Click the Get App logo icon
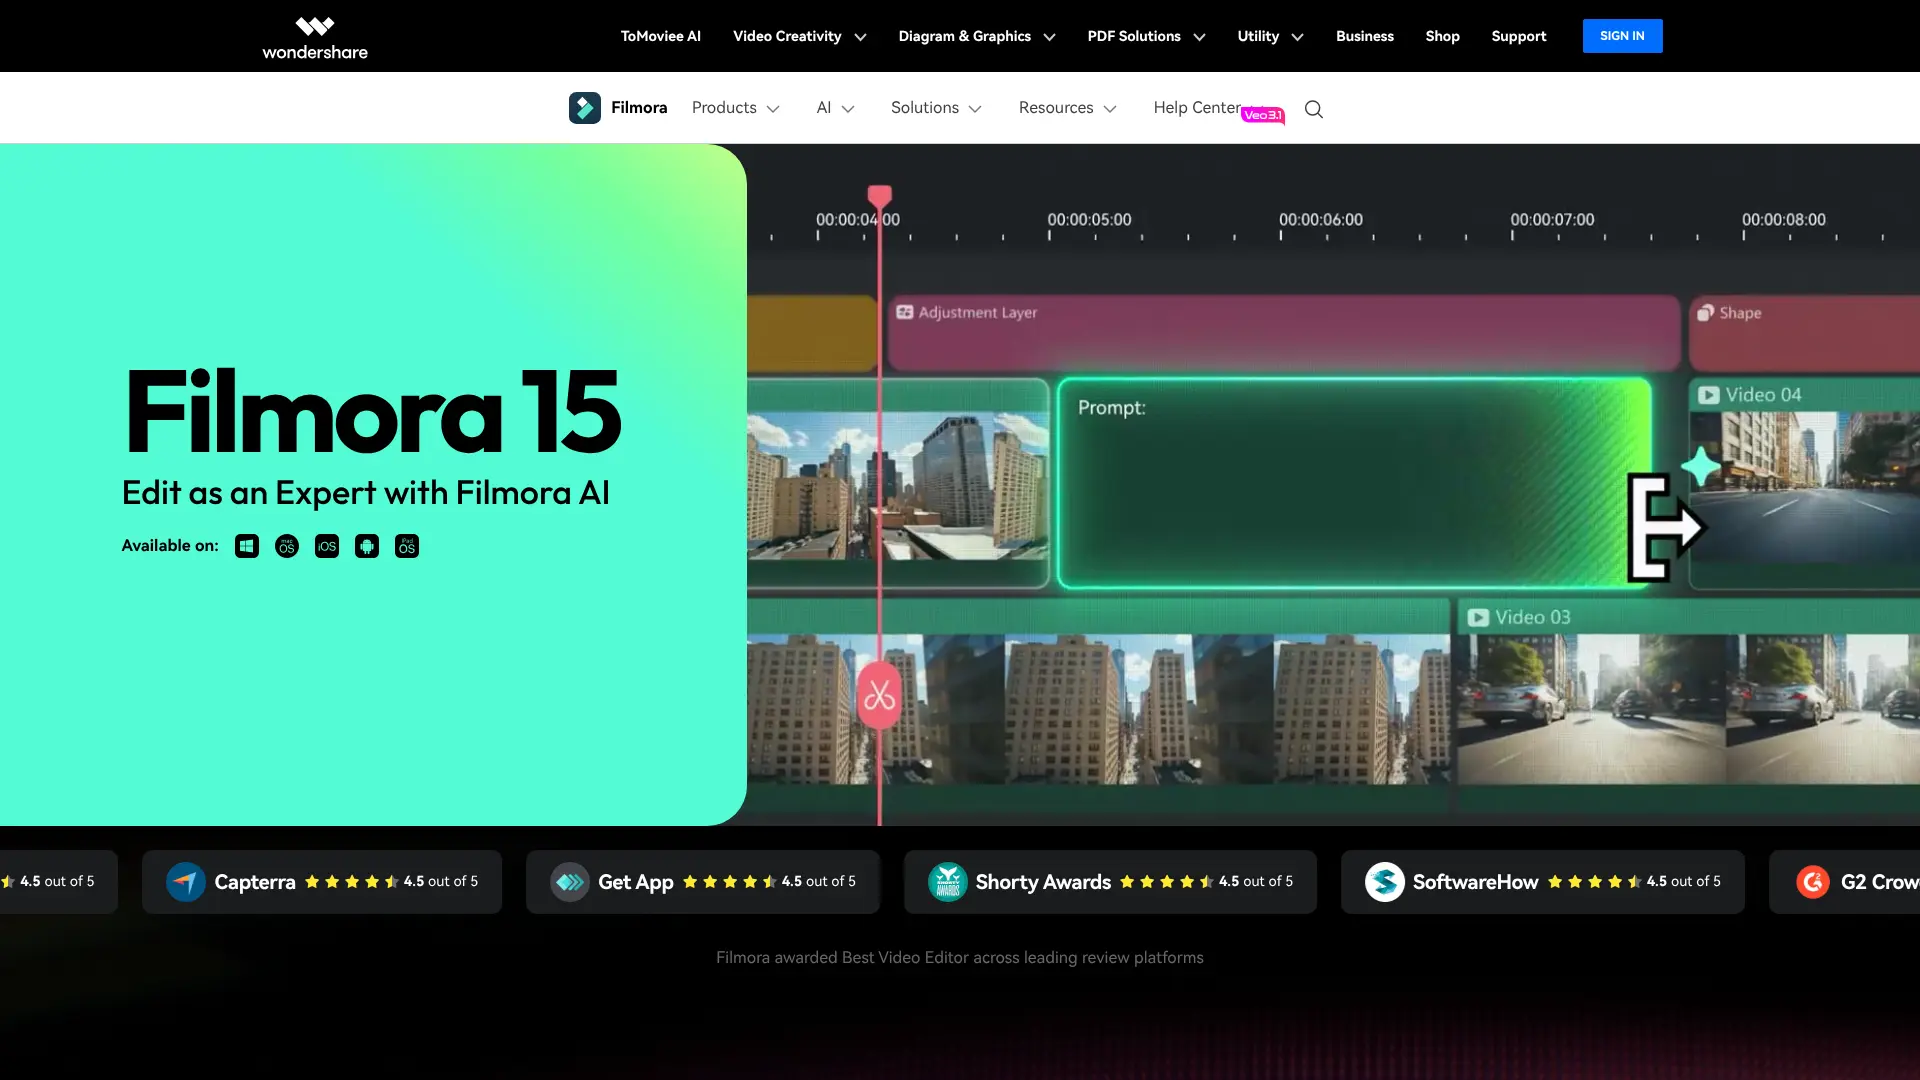 (x=570, y=882)
